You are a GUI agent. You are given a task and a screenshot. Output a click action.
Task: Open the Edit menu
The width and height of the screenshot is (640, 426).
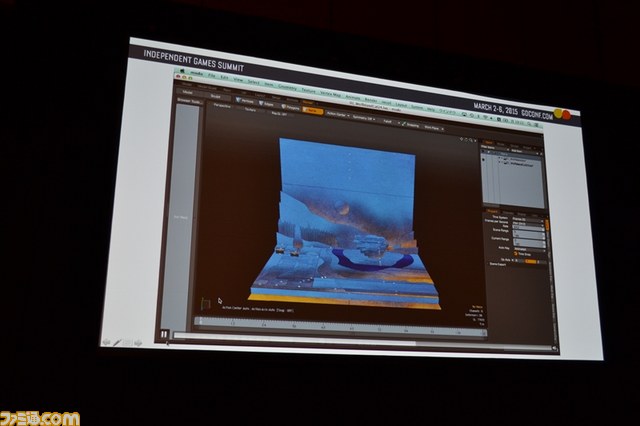tap(224, 77)
